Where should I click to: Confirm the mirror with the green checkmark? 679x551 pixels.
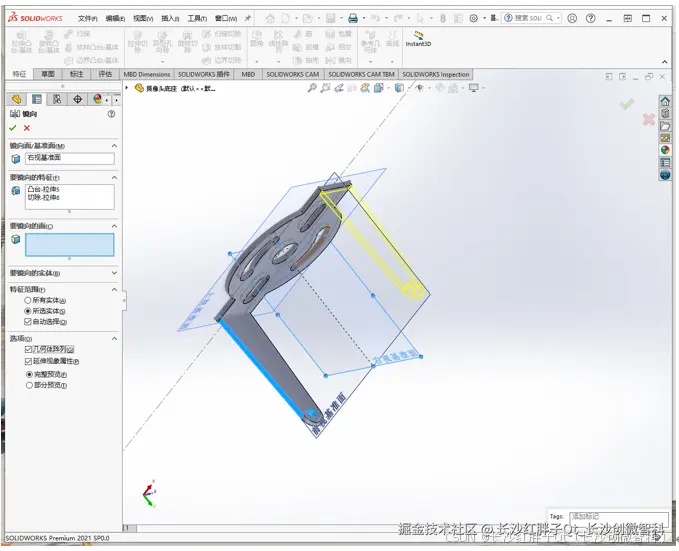pyautogui.click(x=13, y=128)
